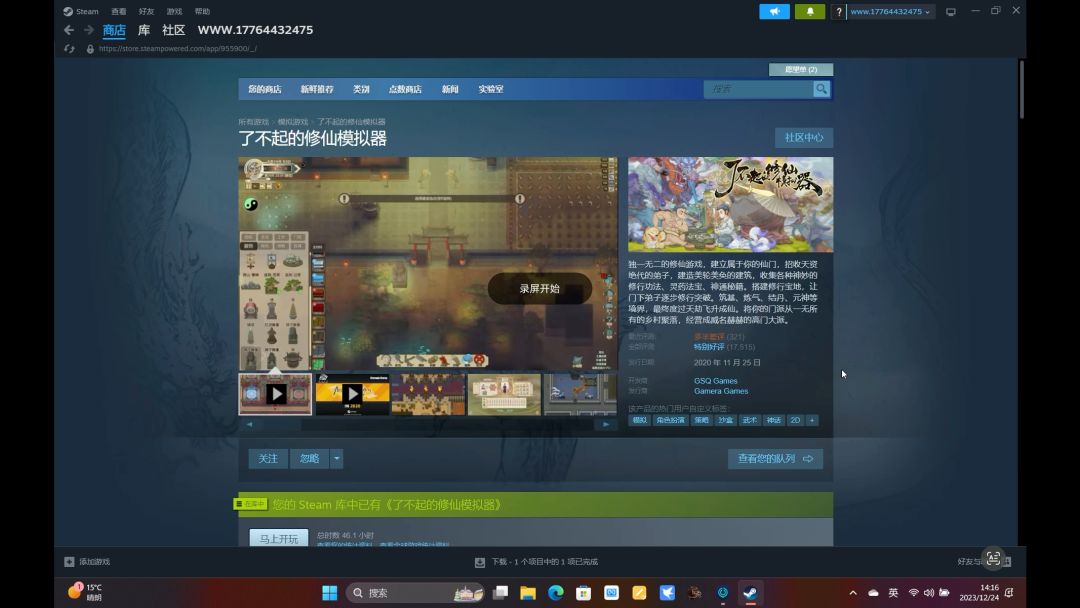1080x608 pixels.
Task: Open the 帮助 menu
Action: pyautogui.click(x=202, y=12)
